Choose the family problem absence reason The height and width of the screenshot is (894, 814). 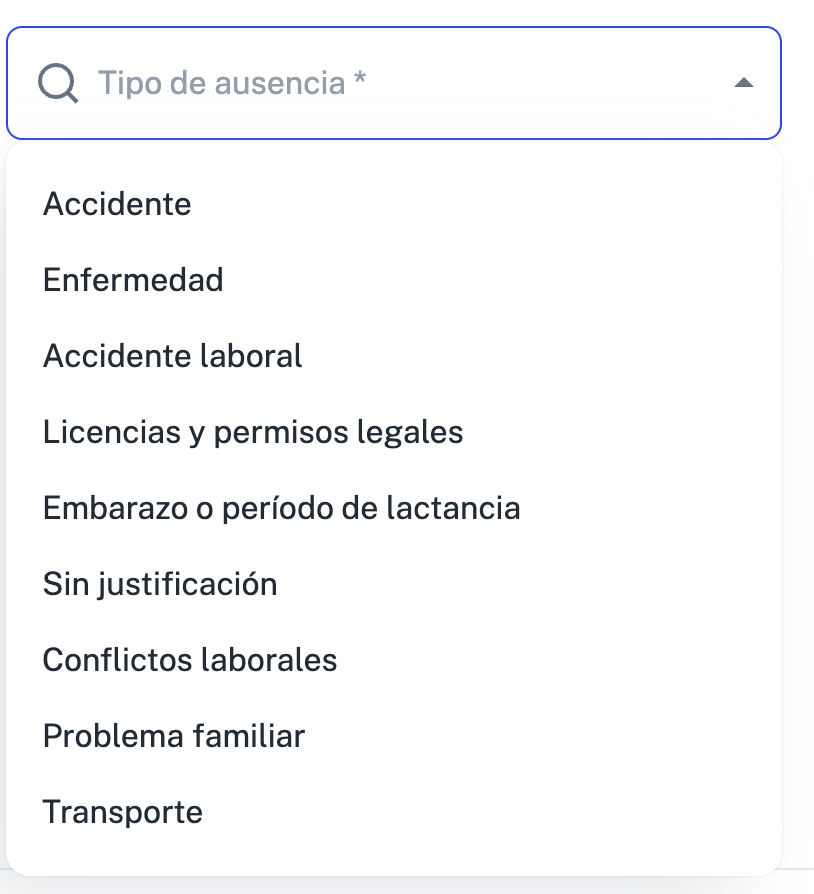[393, 735]
